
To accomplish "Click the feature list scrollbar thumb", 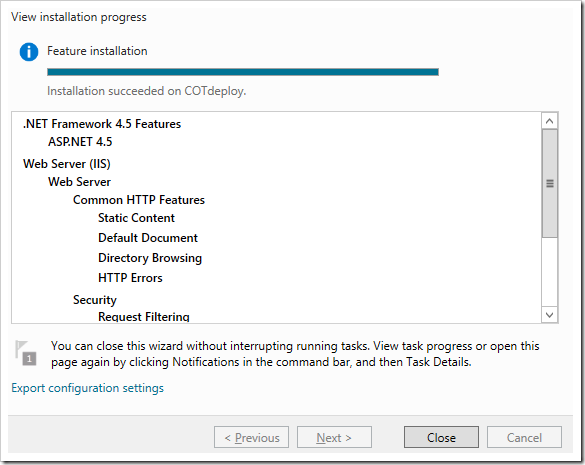I will click(x=550, y=183).
